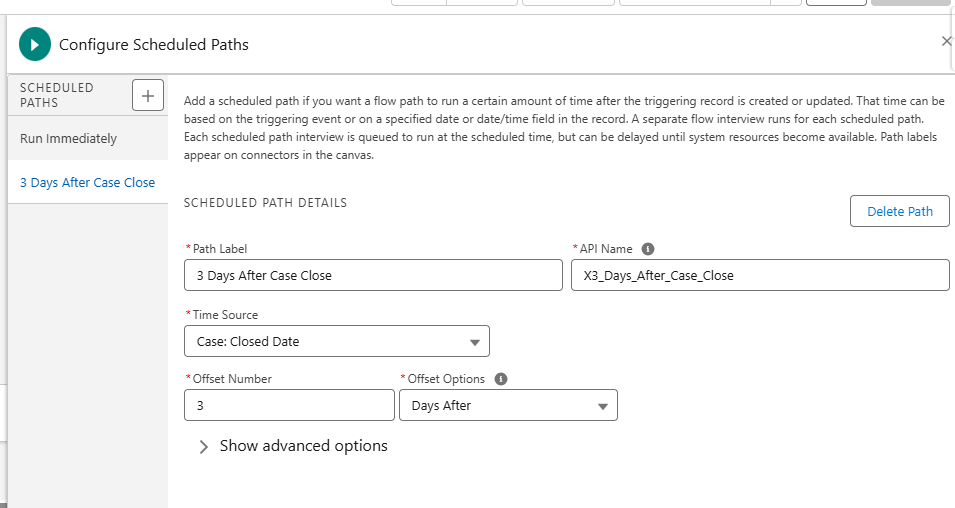Click the Scheduled Path Details heading
The width and height of the screenshot is (955, 508).
click(265, 203)
